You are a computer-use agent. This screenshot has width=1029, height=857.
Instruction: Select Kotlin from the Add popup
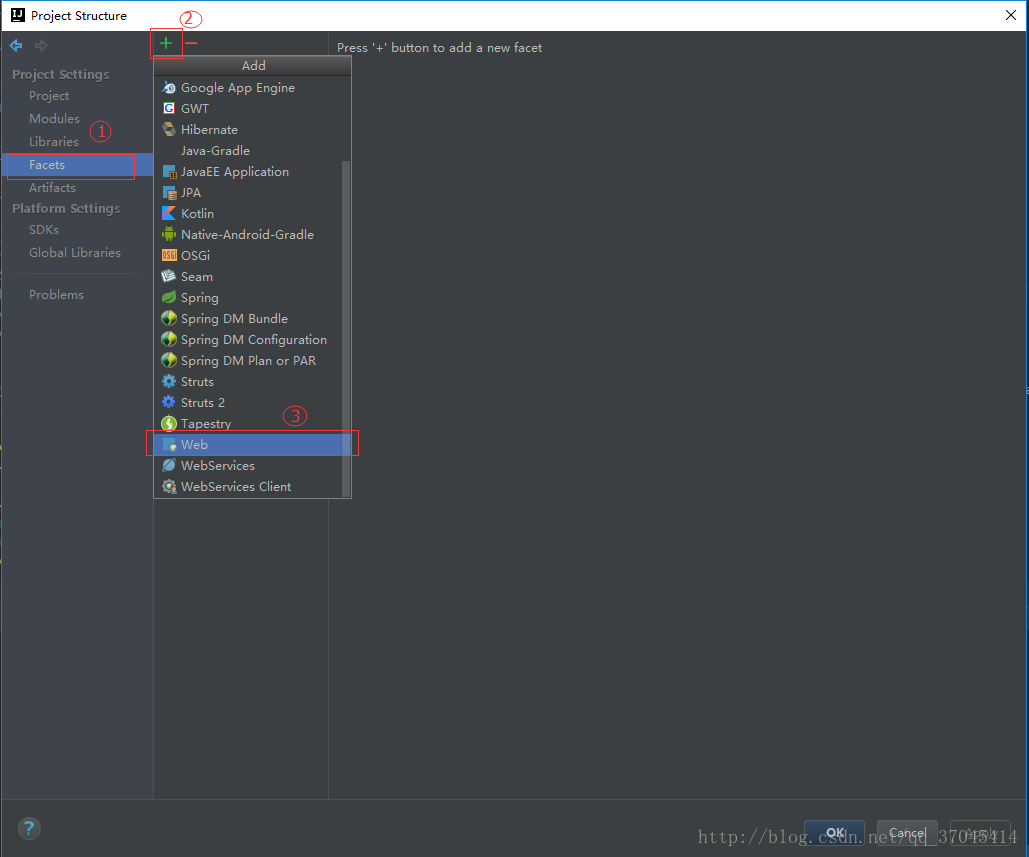(x=248, y=213)
